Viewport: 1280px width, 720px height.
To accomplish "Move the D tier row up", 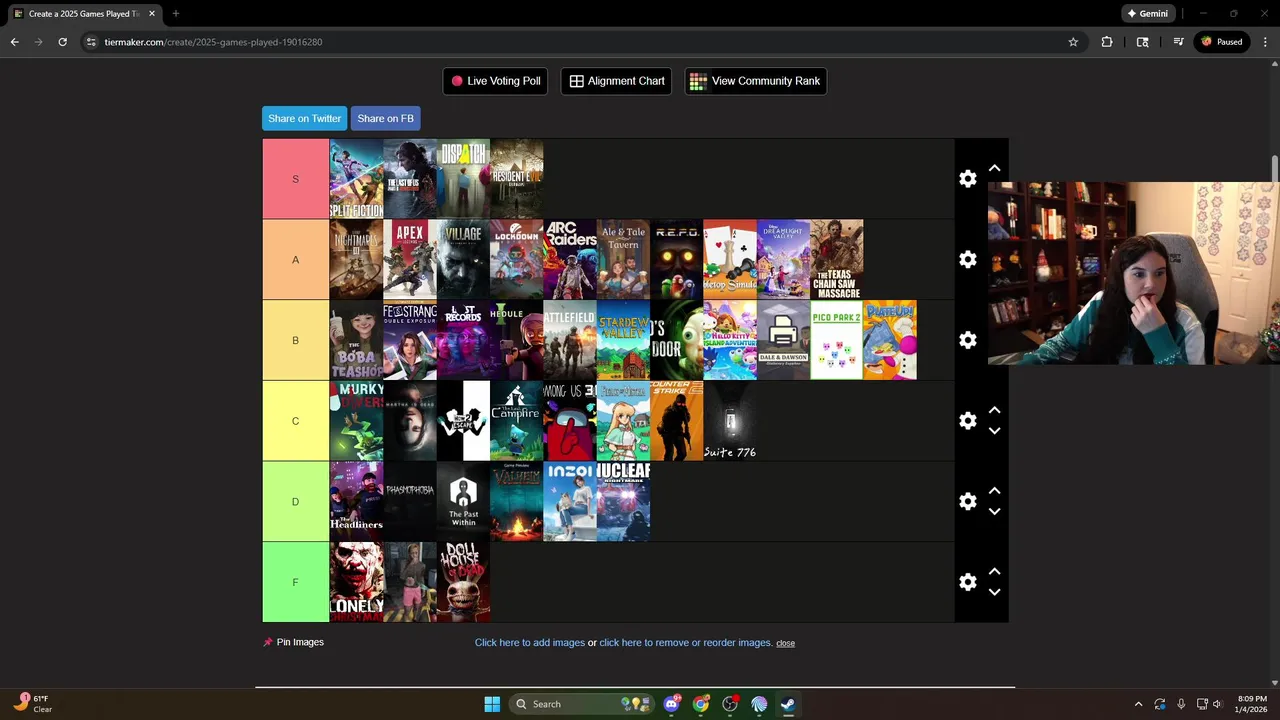I will 994,491.
